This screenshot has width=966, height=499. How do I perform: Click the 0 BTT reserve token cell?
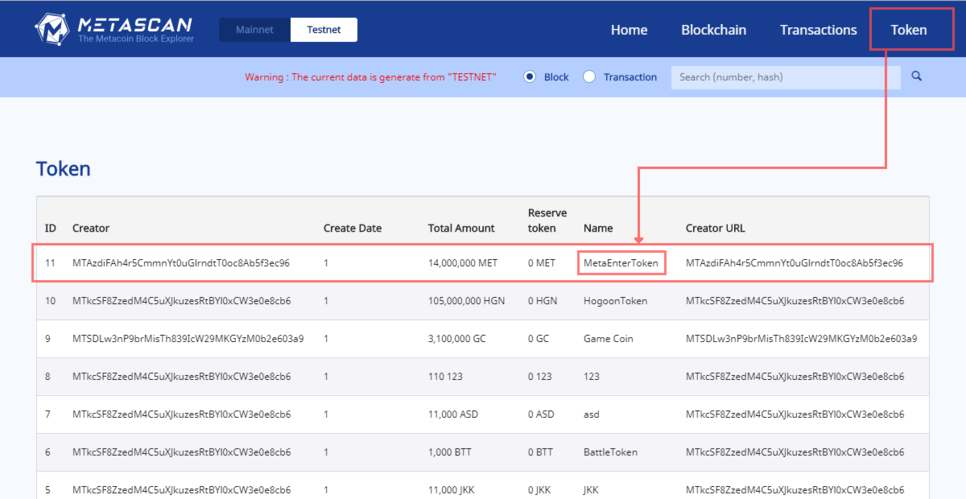(540, 452)
